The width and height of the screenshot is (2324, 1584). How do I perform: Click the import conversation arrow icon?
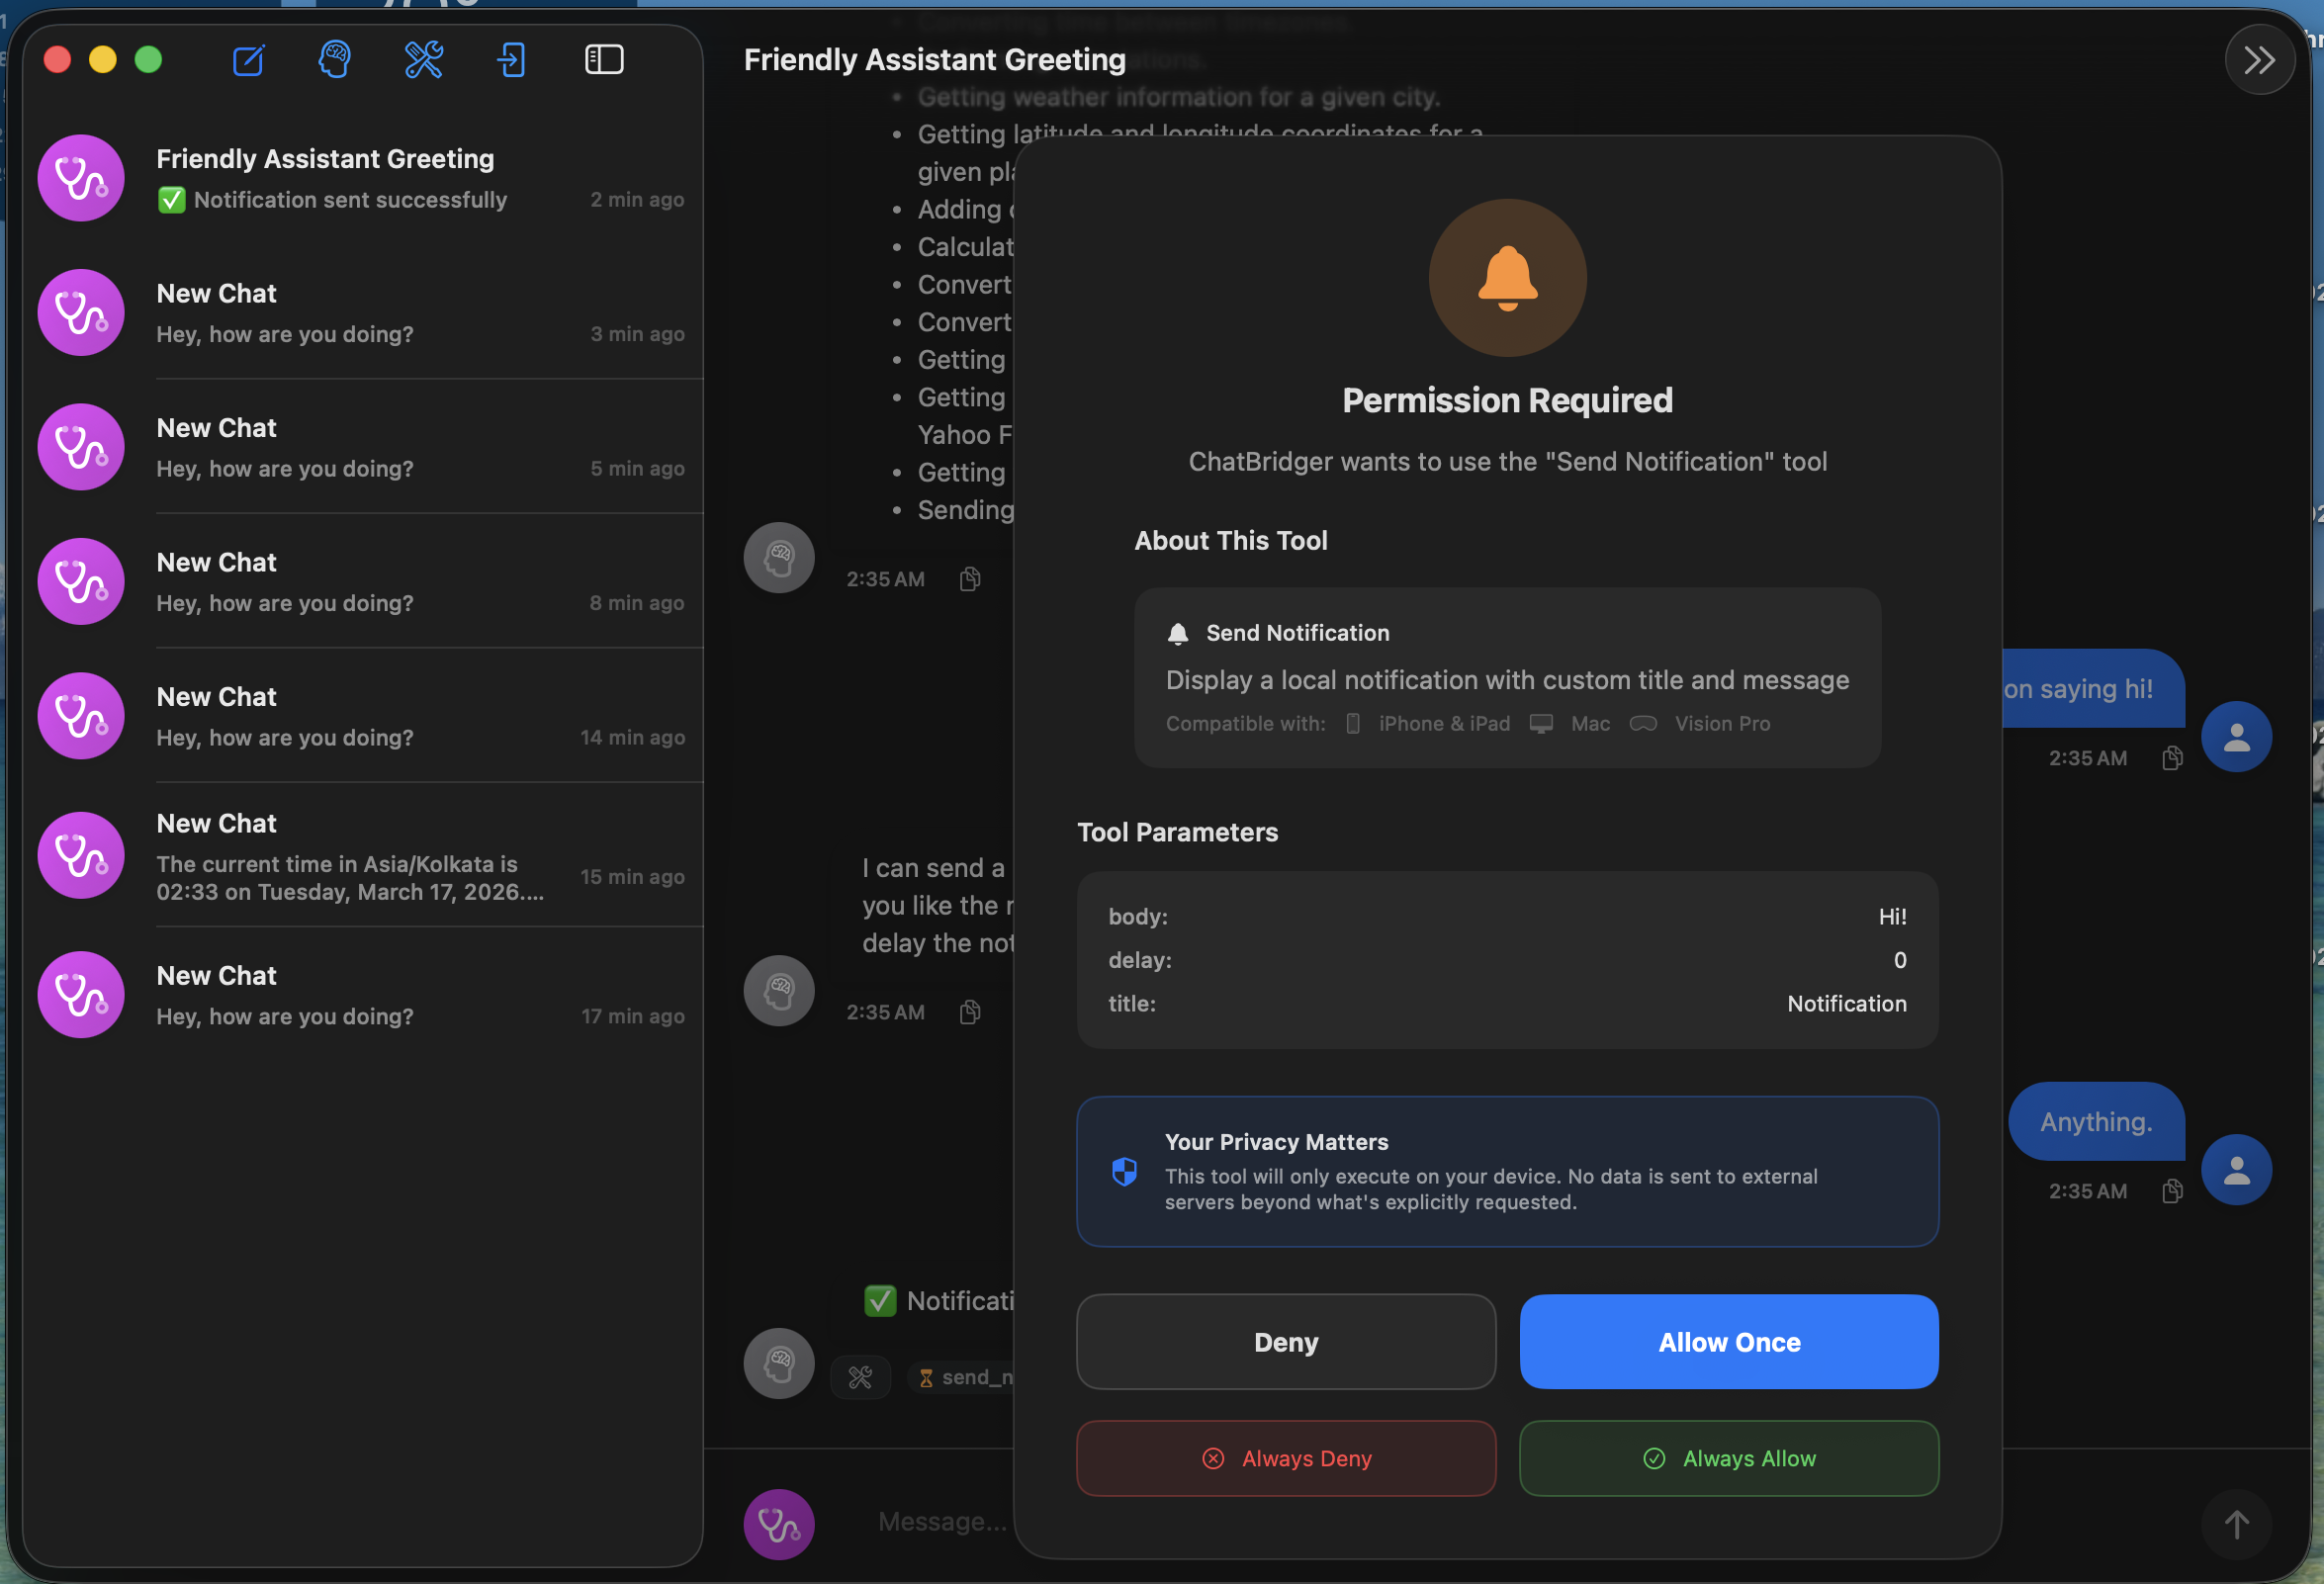511,60
